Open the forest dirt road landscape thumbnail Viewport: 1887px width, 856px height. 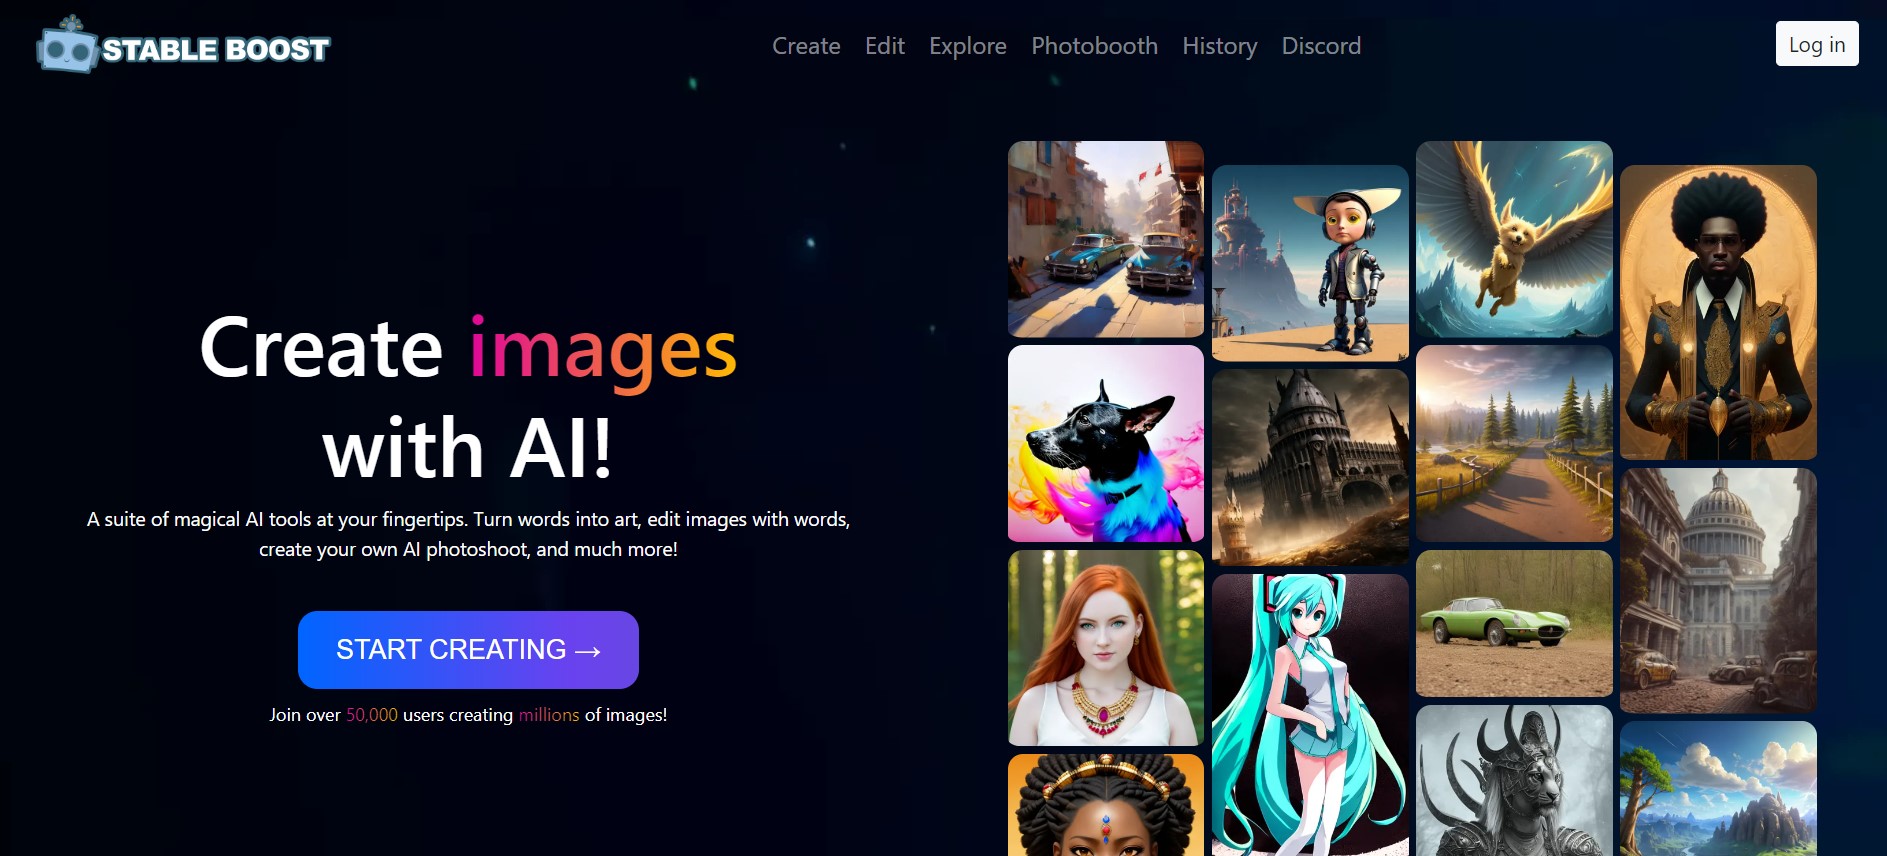point(1514,444)
